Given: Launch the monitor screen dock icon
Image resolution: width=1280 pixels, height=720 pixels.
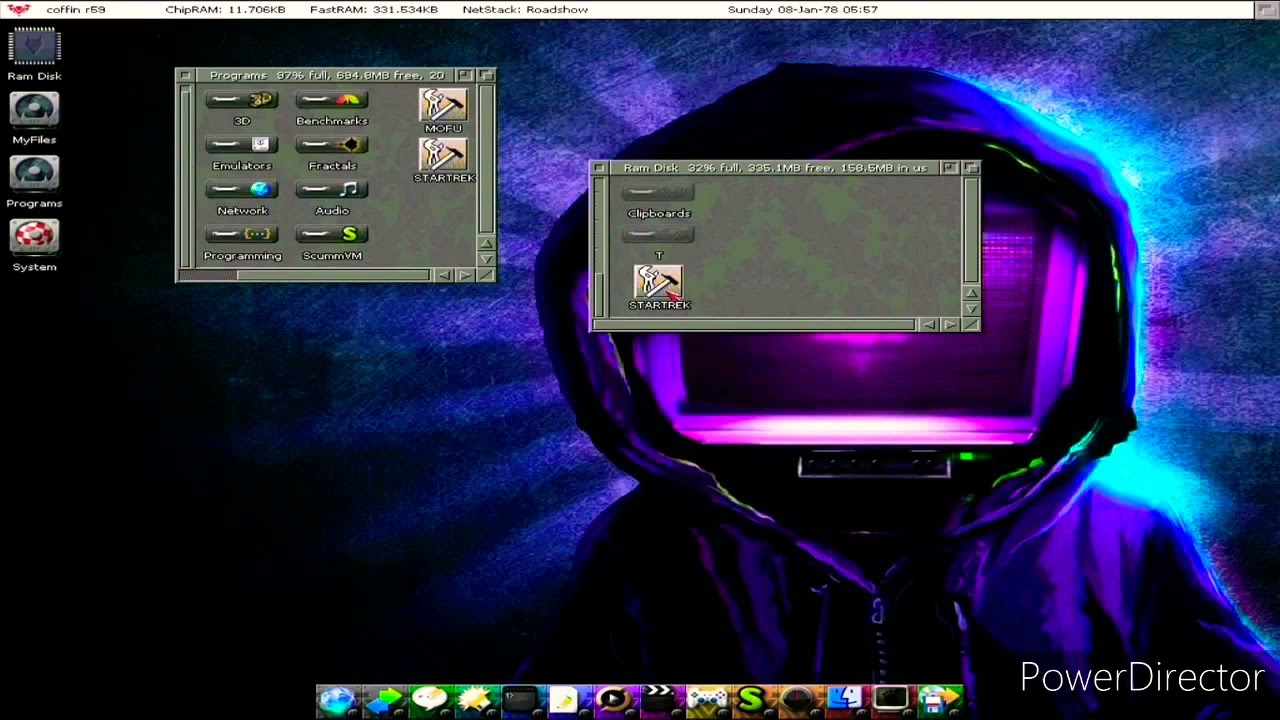Looking at the screenshot, I should (891, 700).
